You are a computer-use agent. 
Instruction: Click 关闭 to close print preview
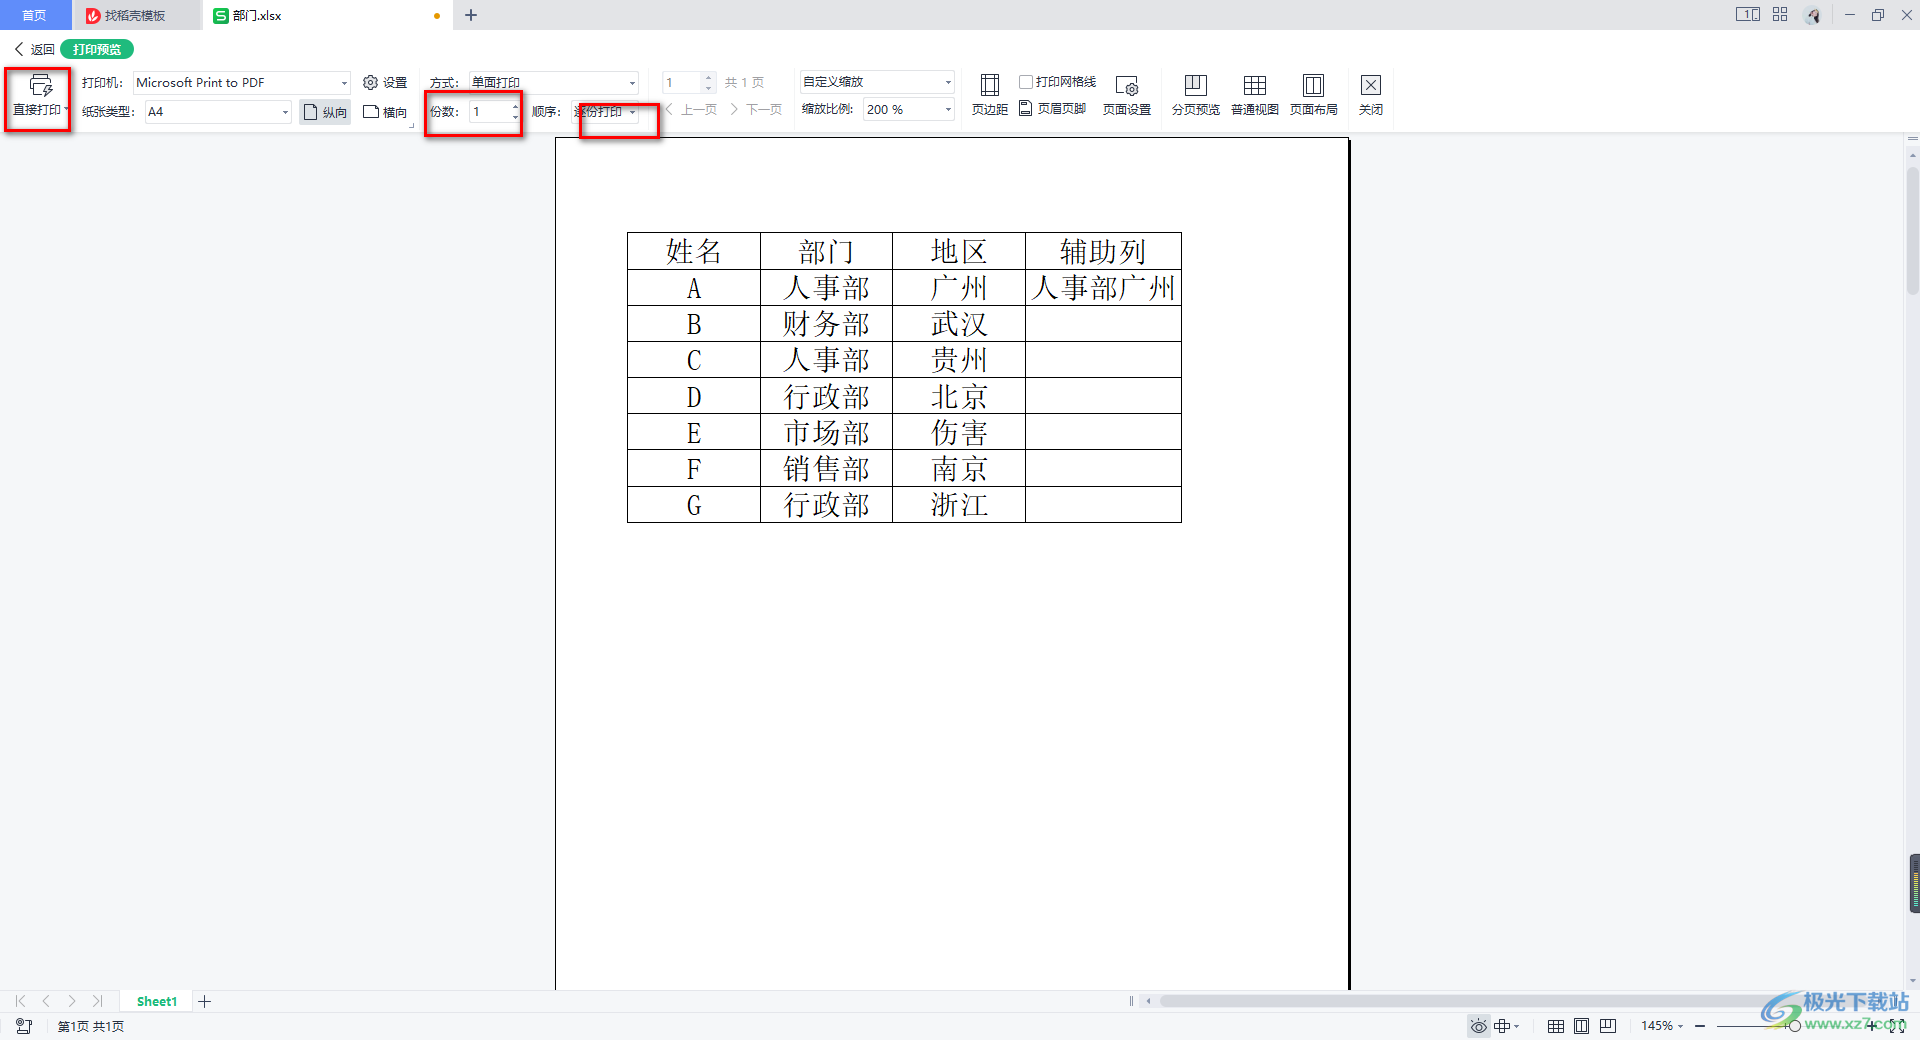(1371, 96)
